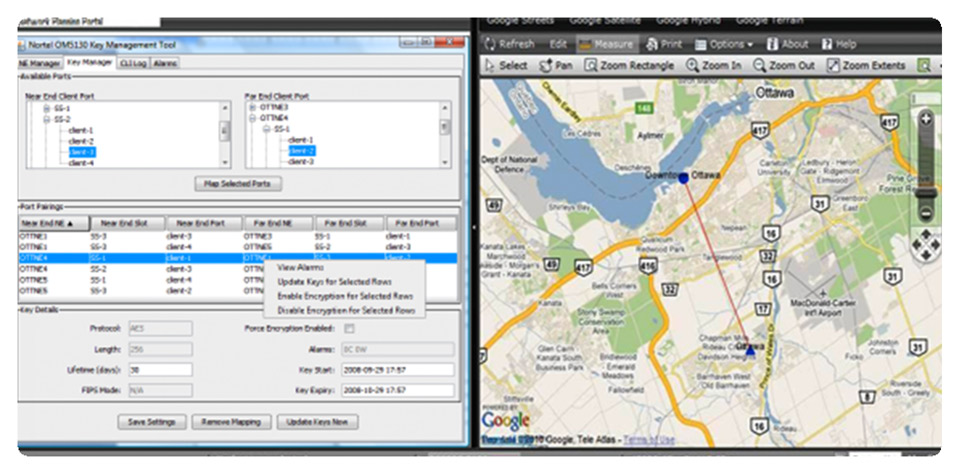Click the Far End tree scroll down arrow

coord(445,162)
